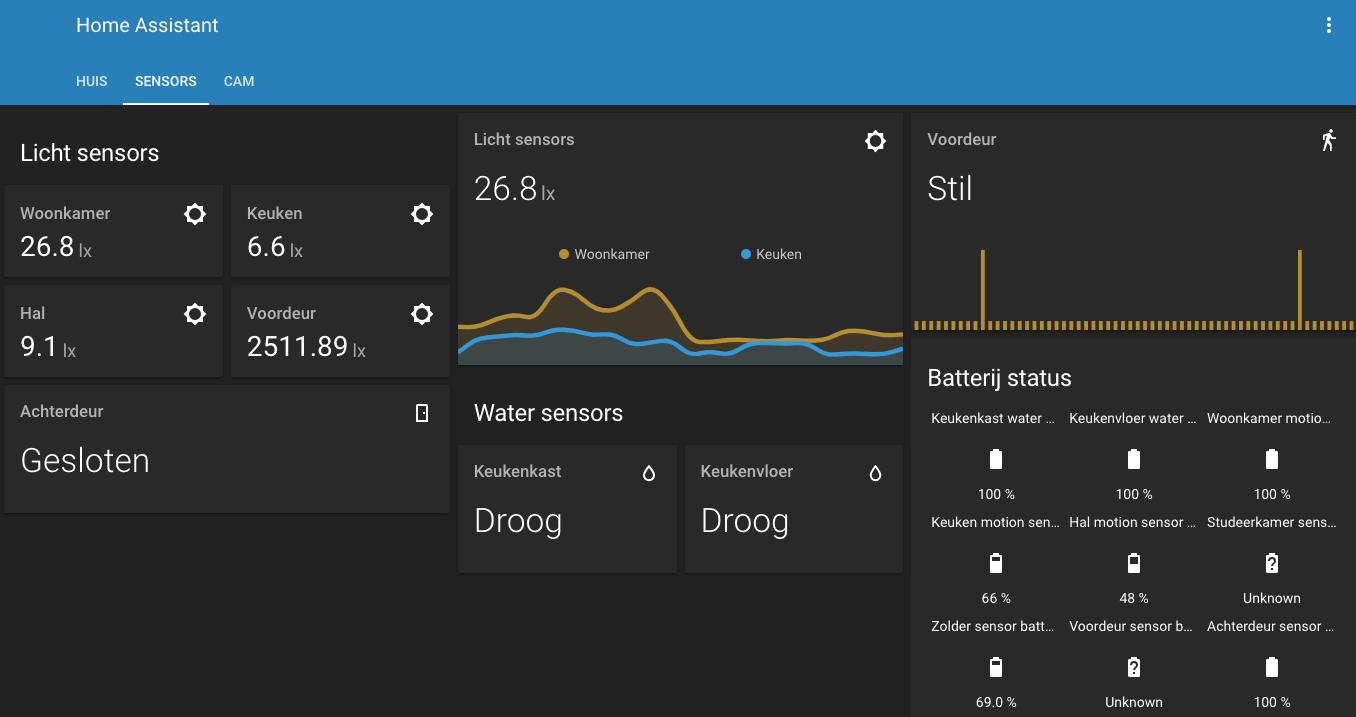Select the SENSORS tab
1356x717 pixels.
pos(166,81)
